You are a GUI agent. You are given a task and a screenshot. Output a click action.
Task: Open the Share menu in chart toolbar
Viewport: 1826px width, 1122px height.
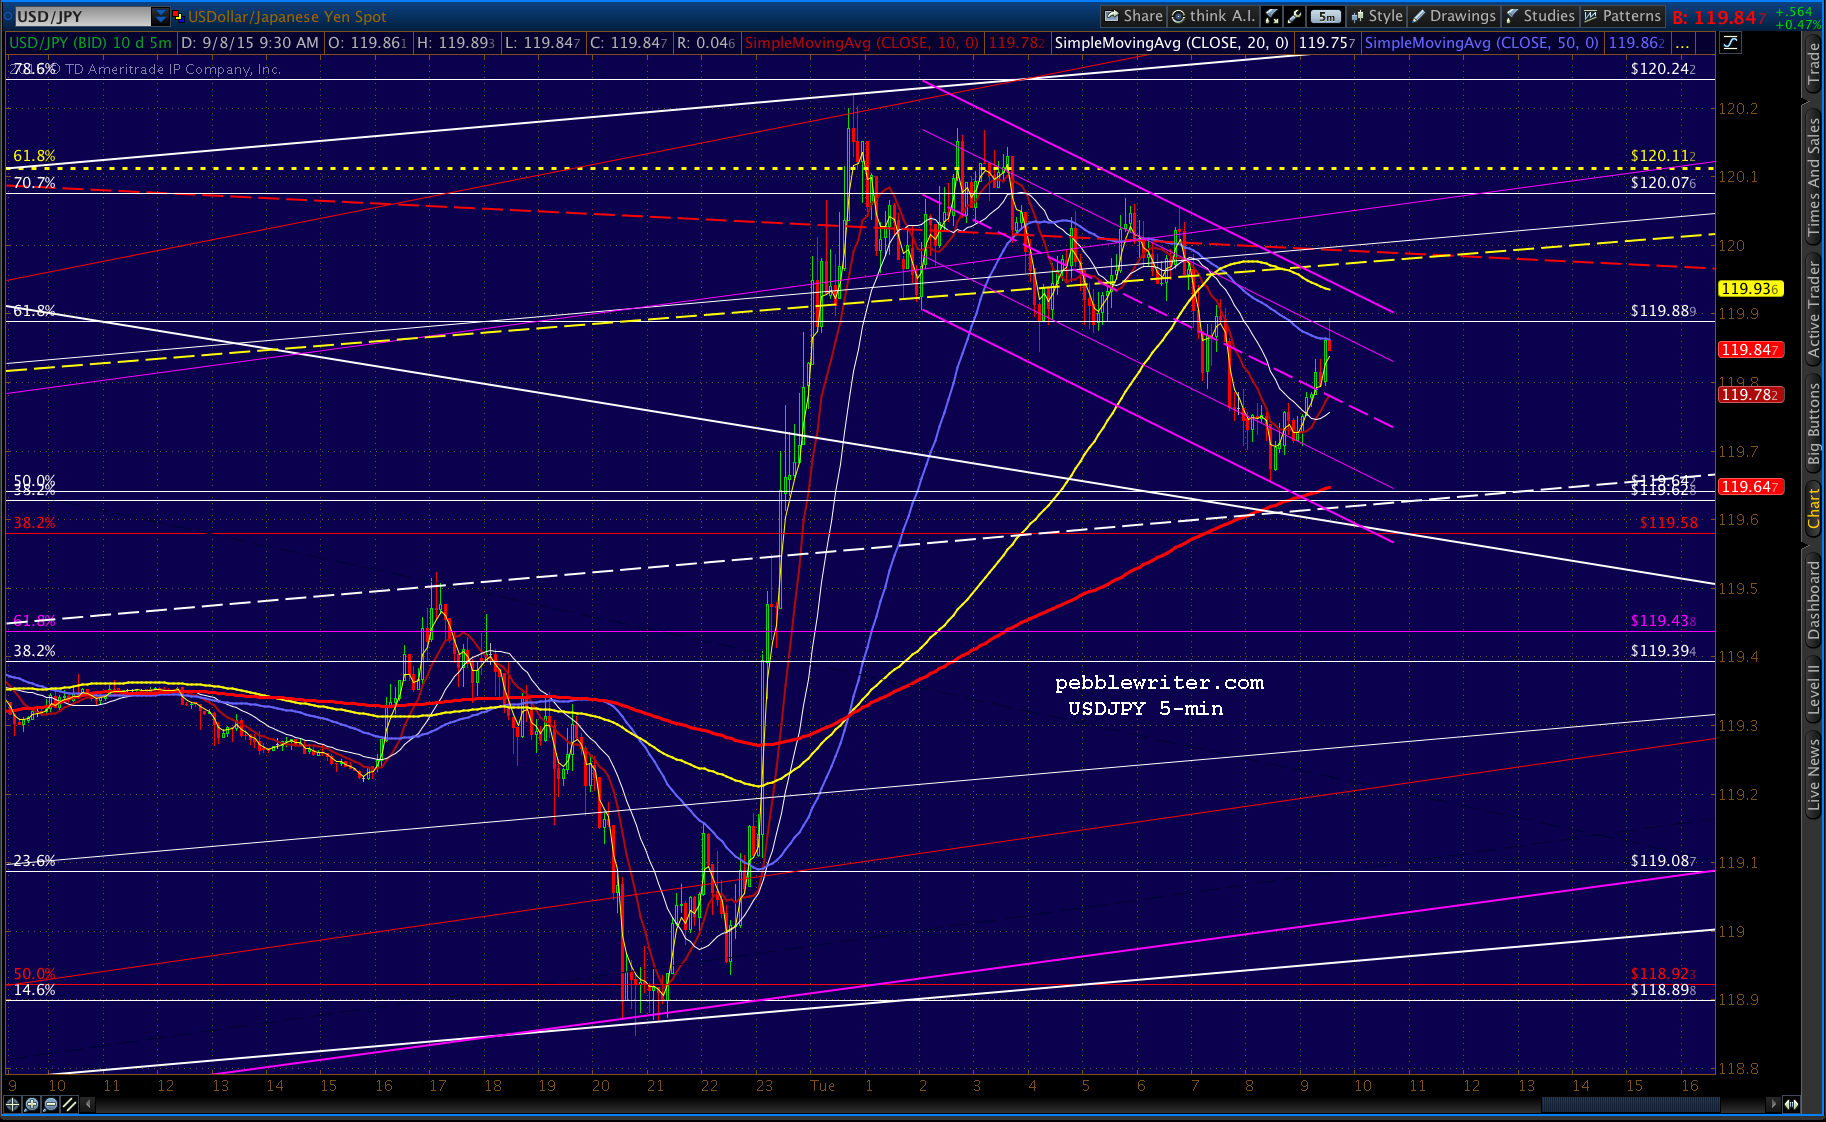click(x=1133, y=16)
